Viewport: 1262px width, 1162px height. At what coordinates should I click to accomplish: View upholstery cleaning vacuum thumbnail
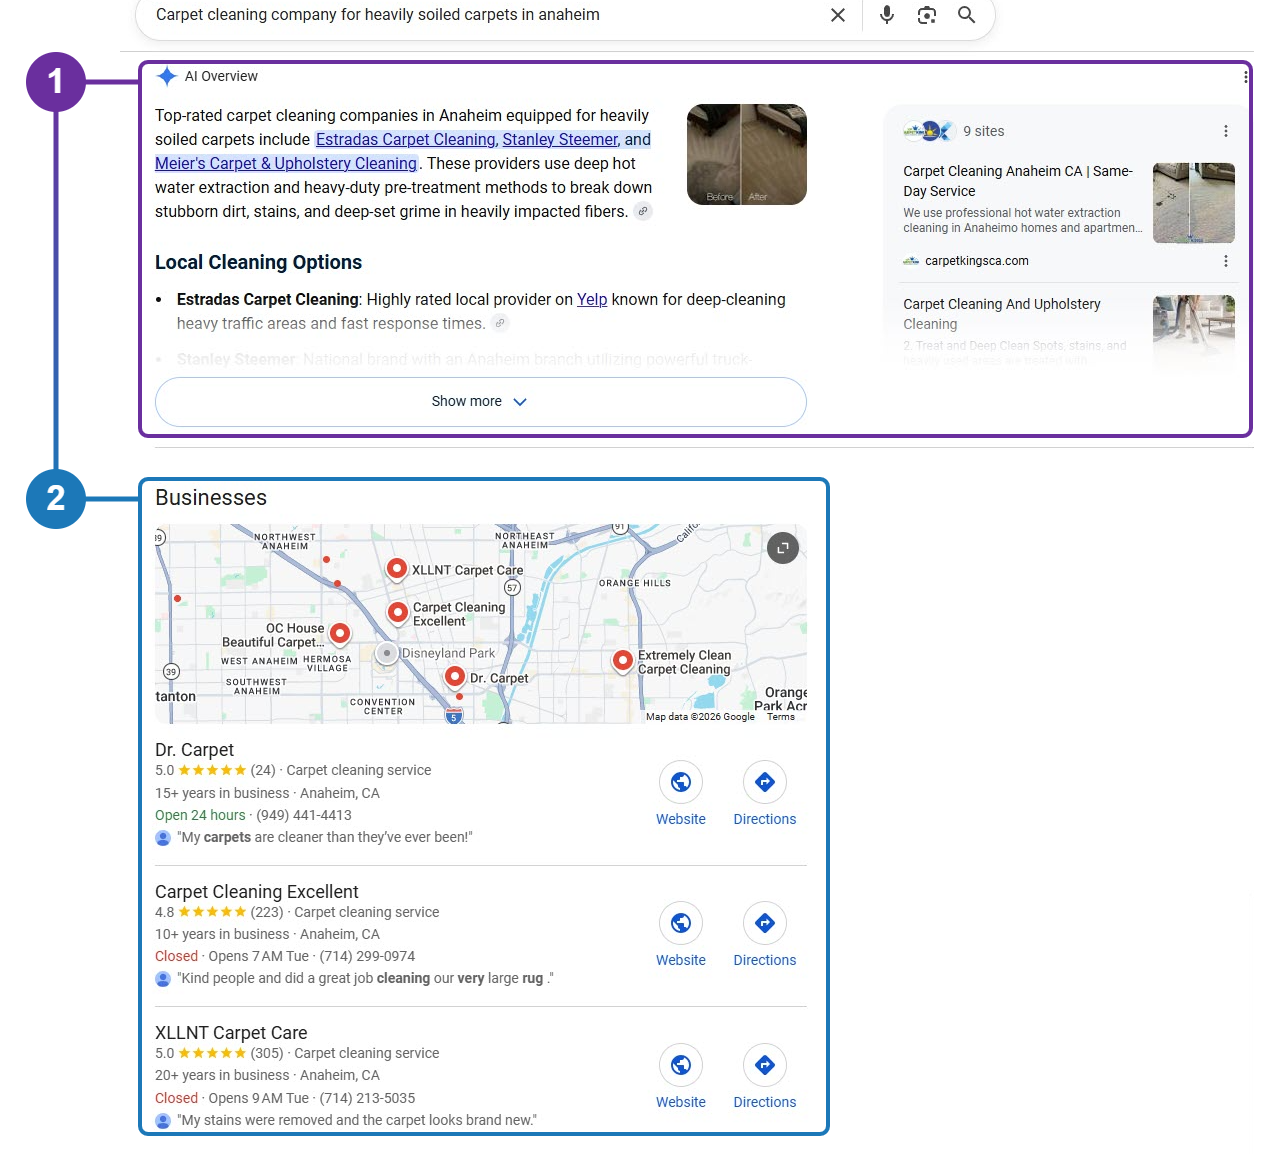pos(1194,332)
